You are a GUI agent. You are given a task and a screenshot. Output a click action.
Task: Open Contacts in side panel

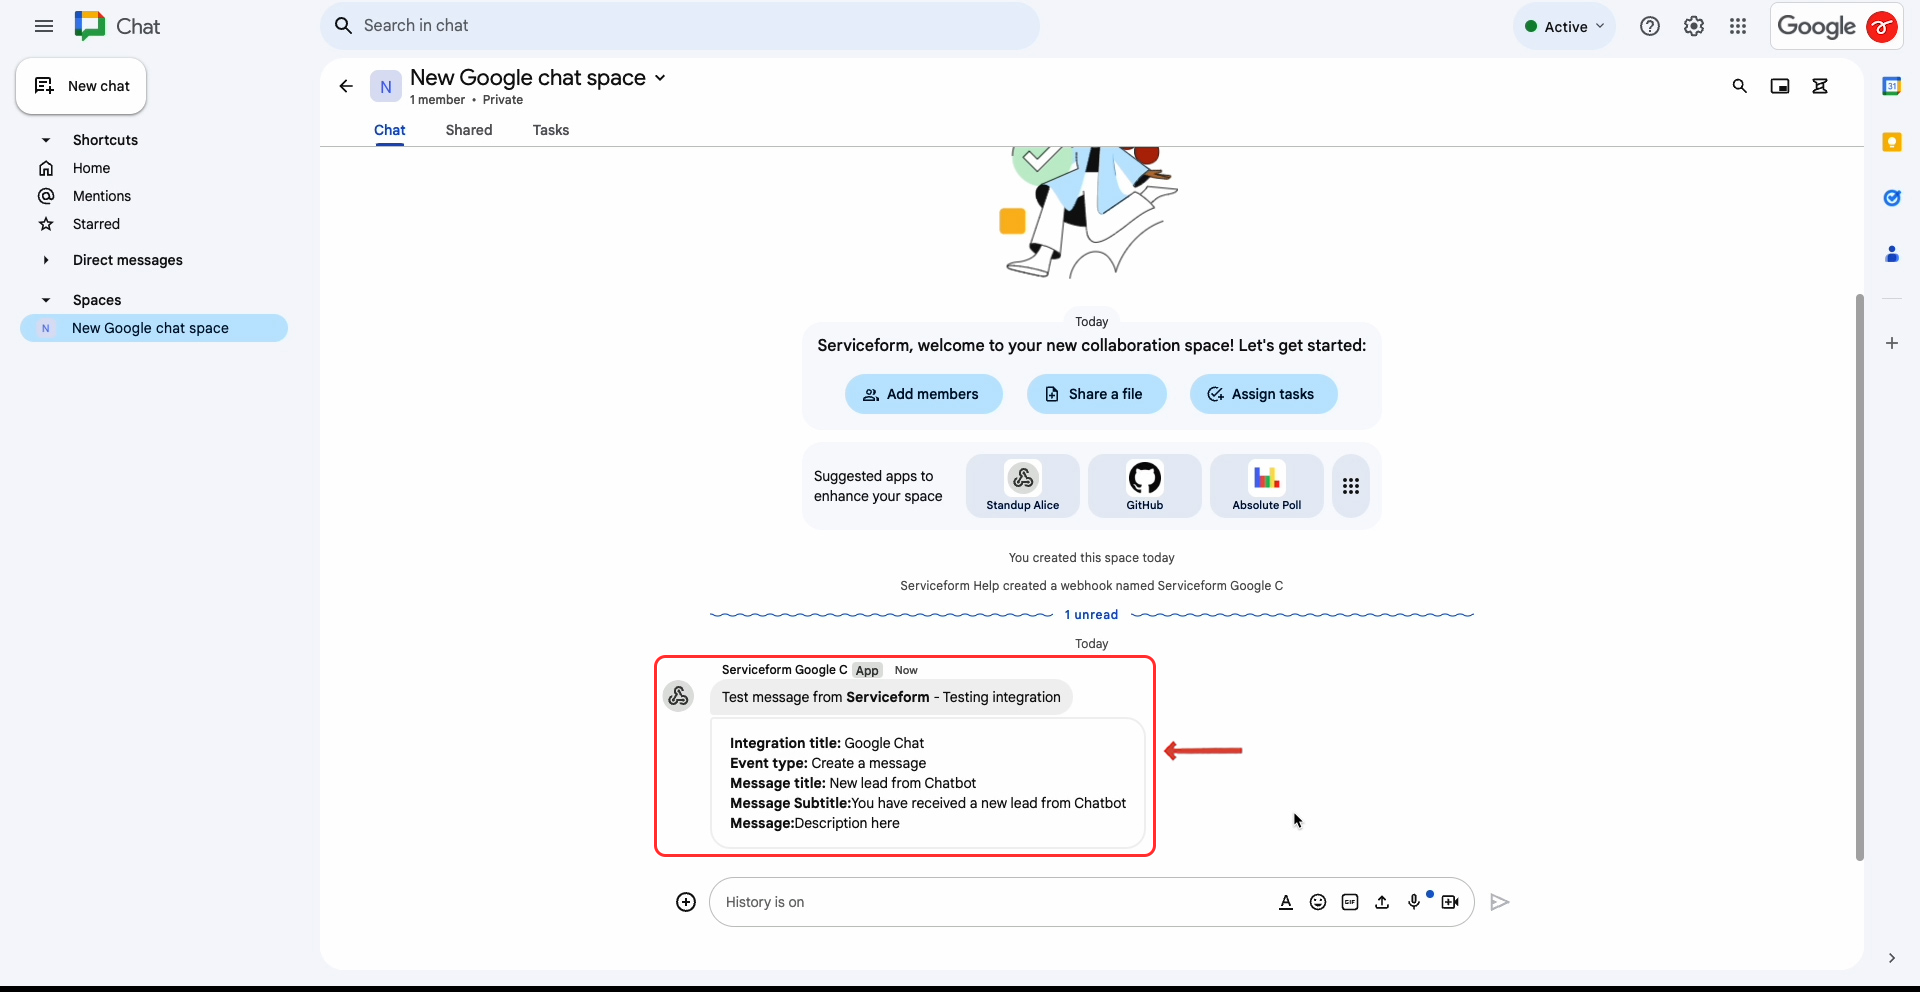(x=1892, y=254)
